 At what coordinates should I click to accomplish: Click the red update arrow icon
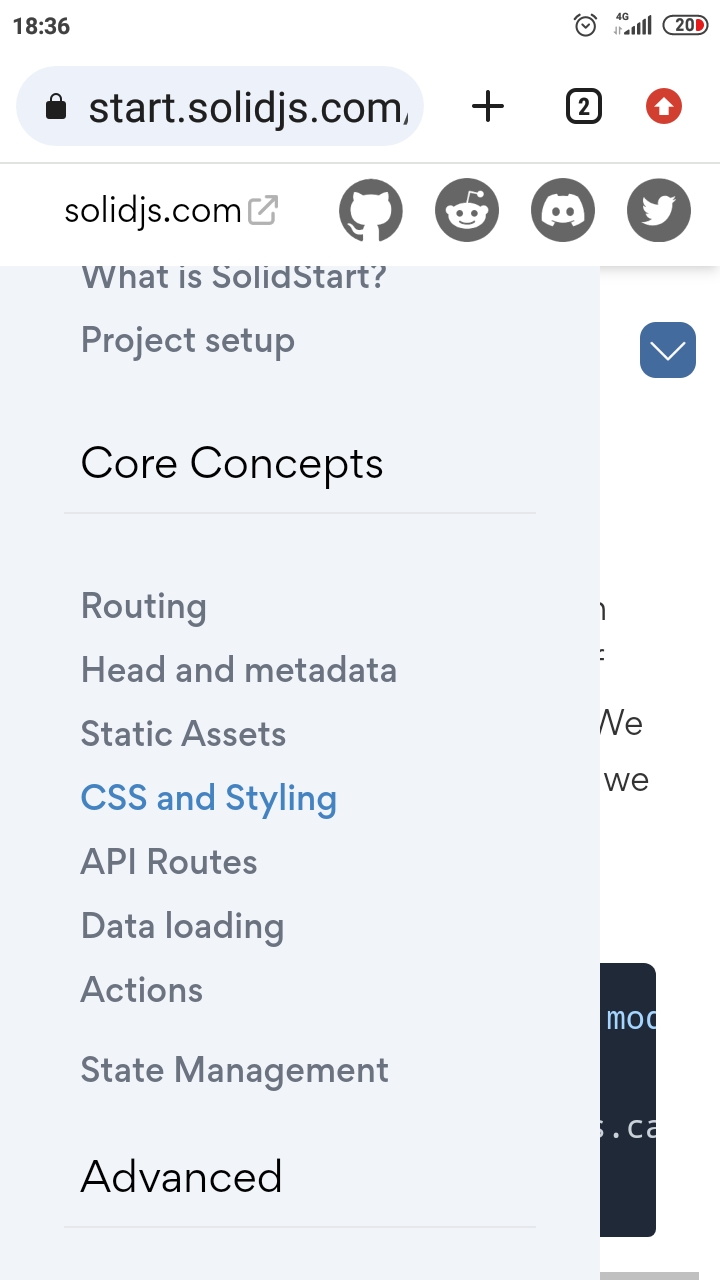pos(662,106)
